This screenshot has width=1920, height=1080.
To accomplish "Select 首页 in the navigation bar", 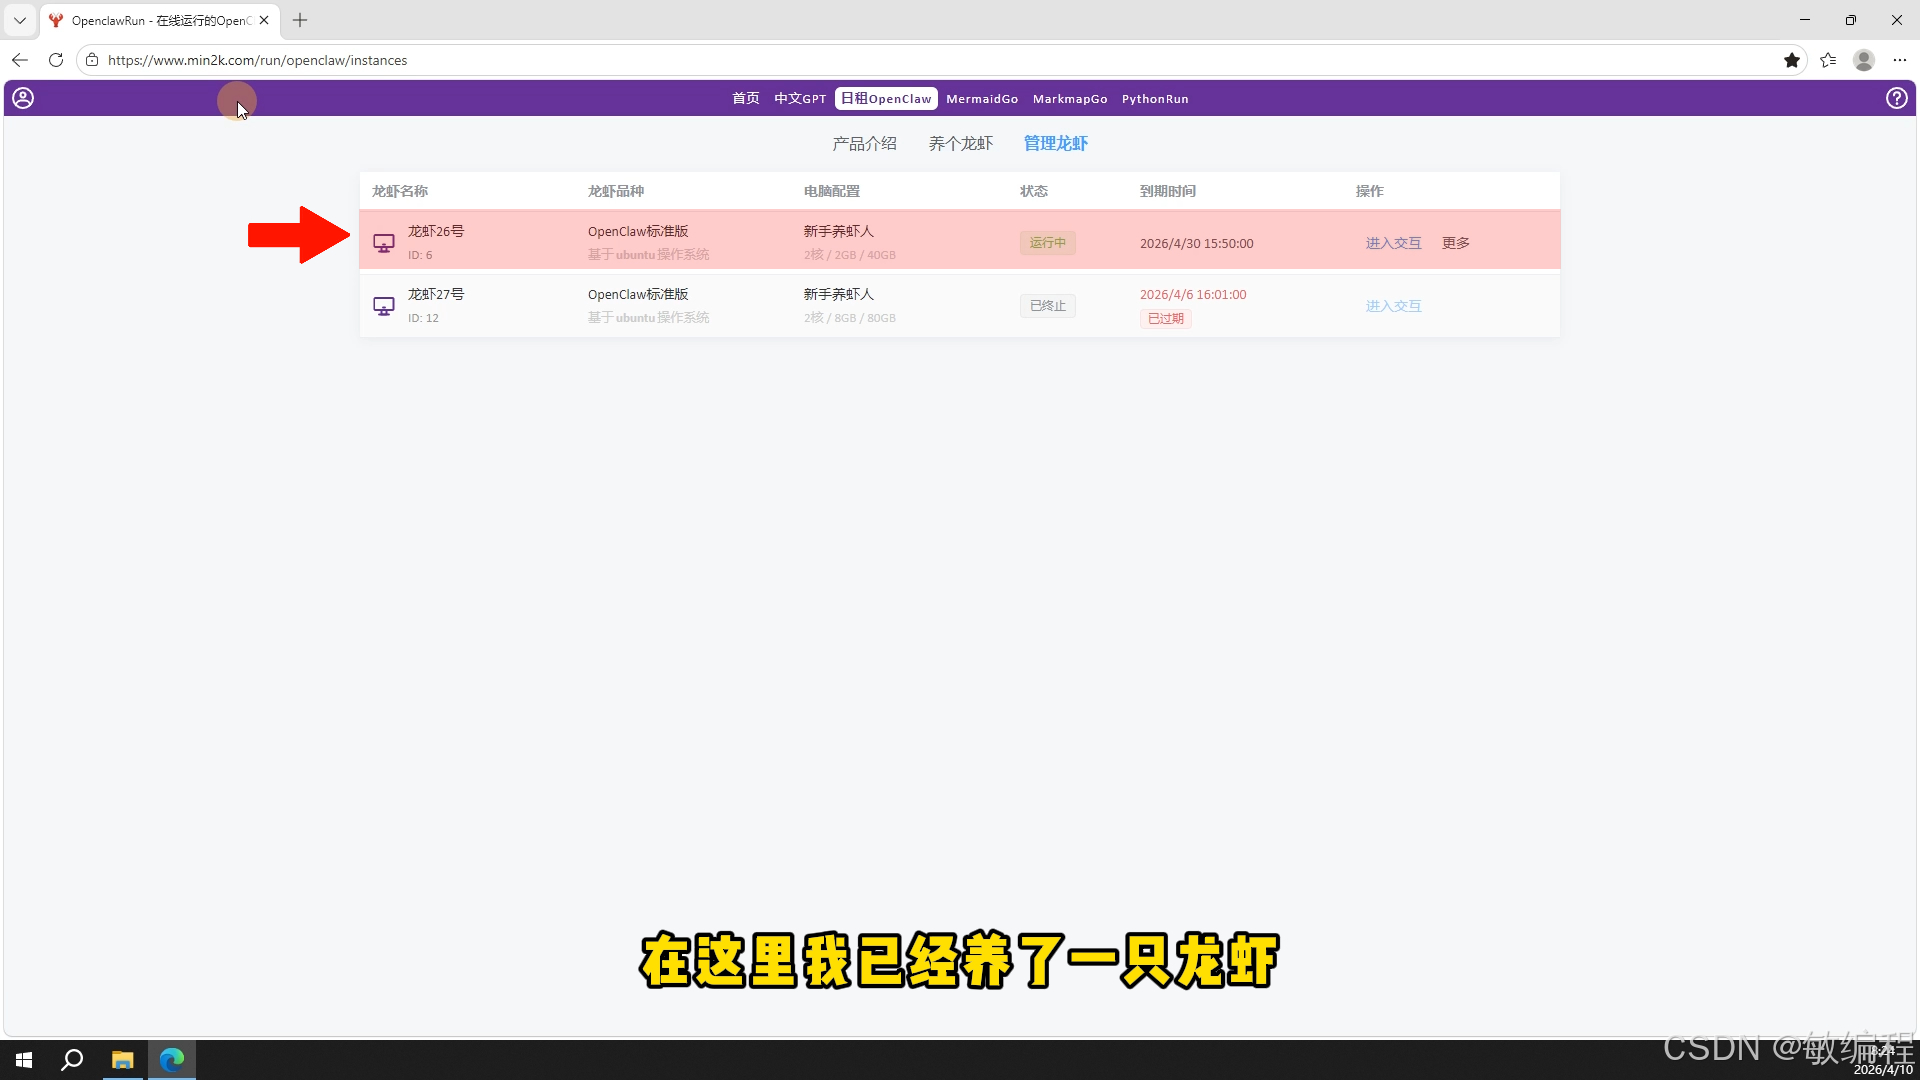I will [x=744, y=98].
